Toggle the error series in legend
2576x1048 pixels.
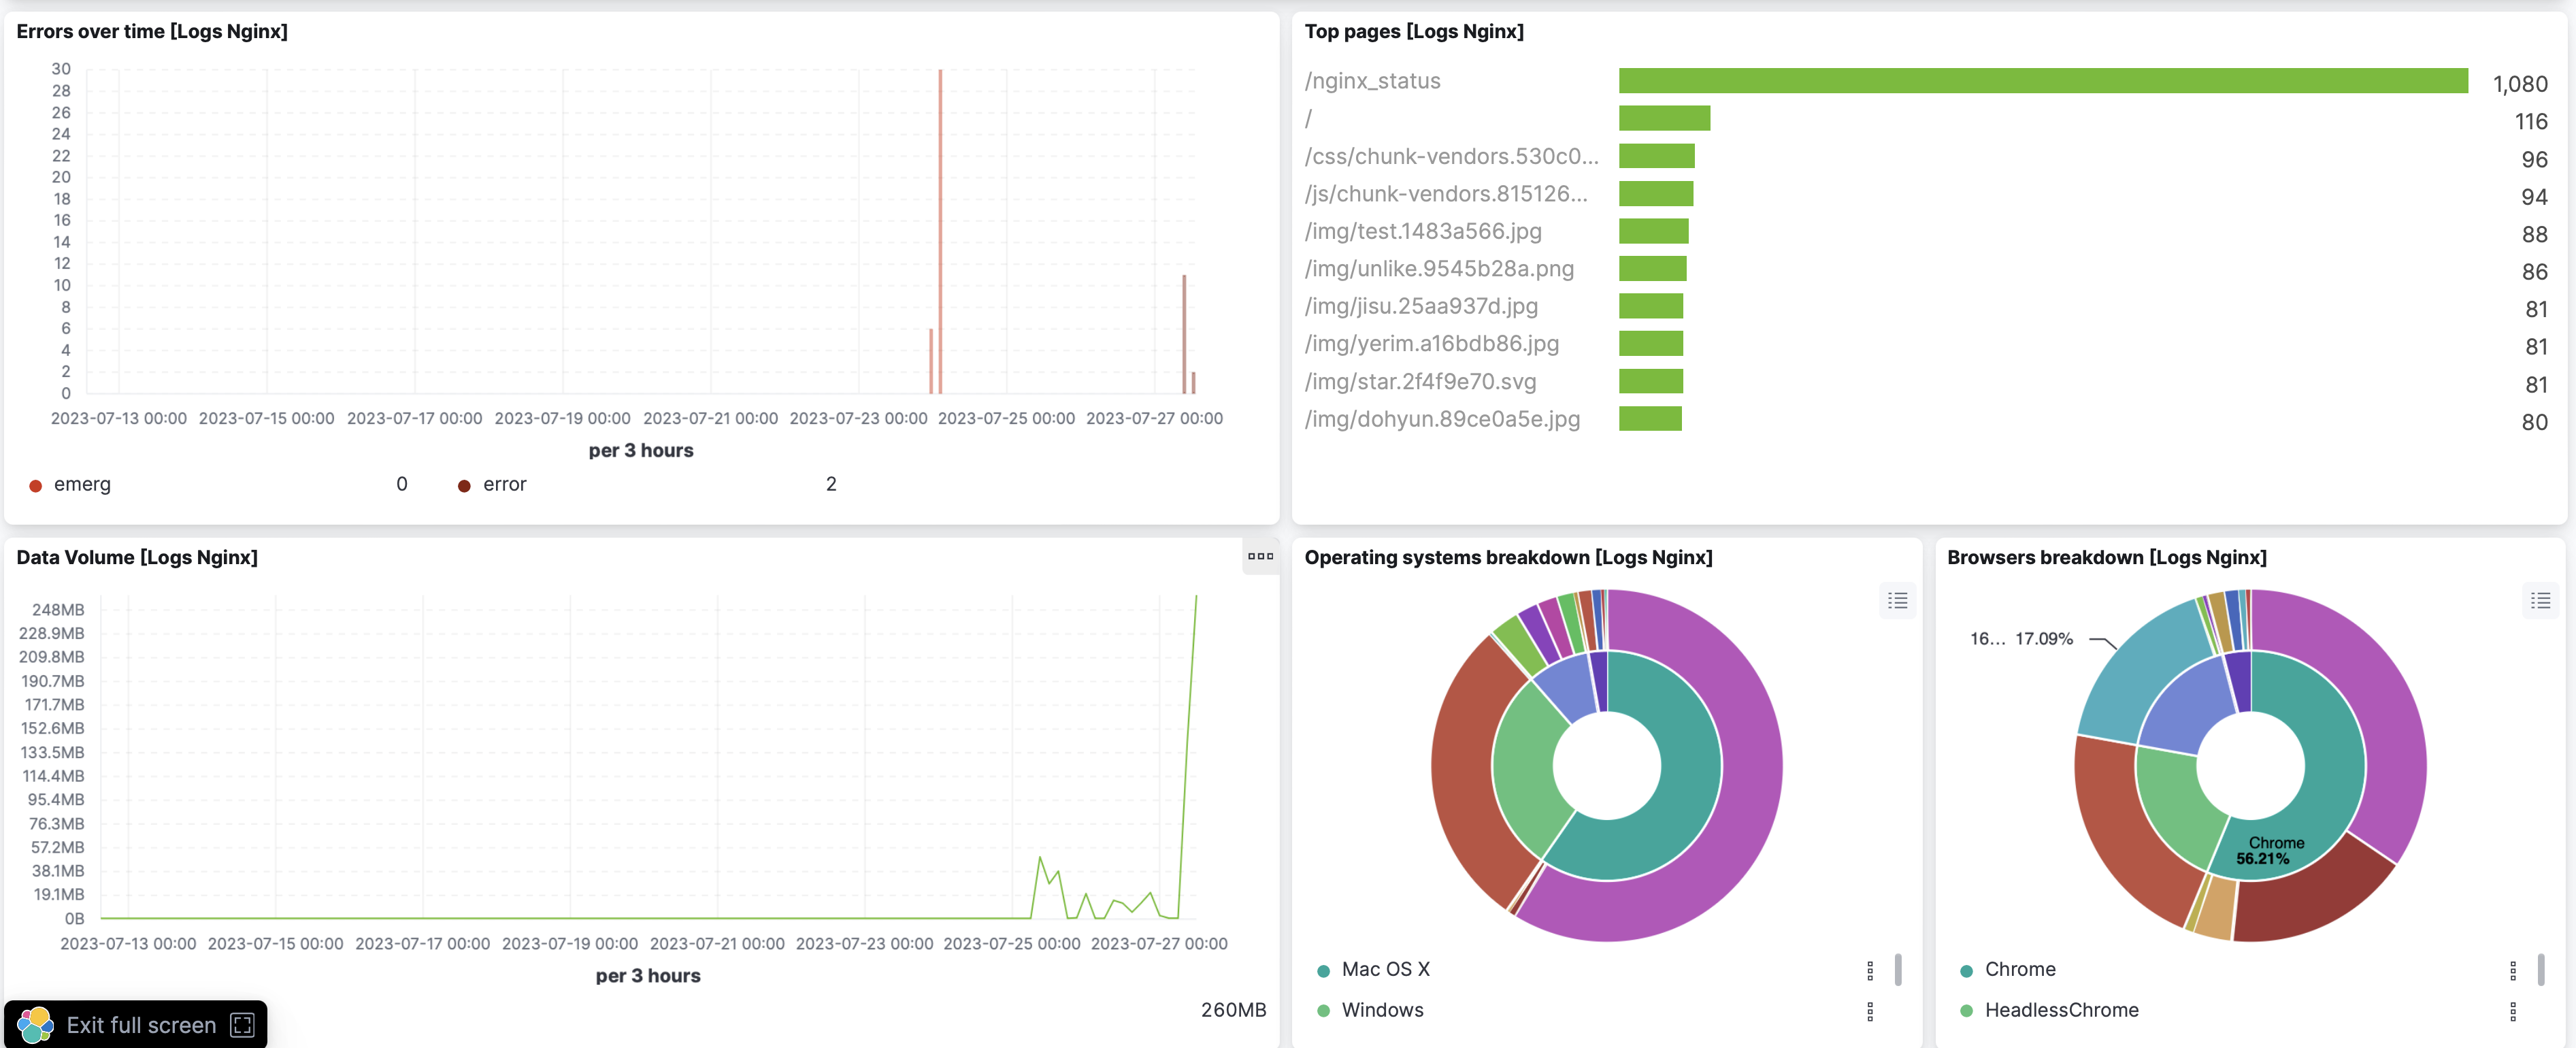pos(504,484)
